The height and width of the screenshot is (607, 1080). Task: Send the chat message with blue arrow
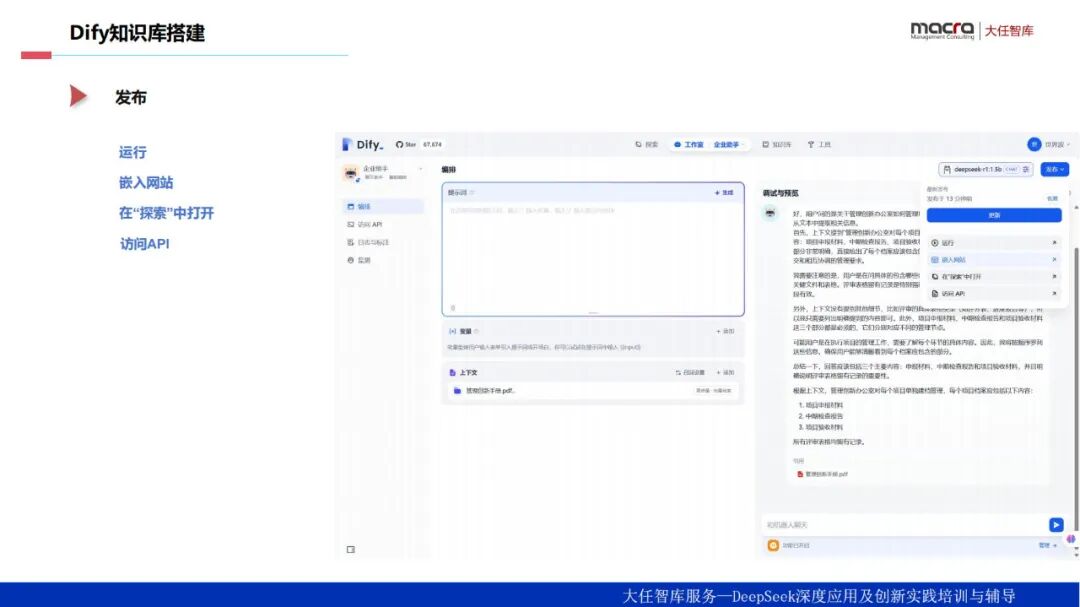pos(1056,525)
